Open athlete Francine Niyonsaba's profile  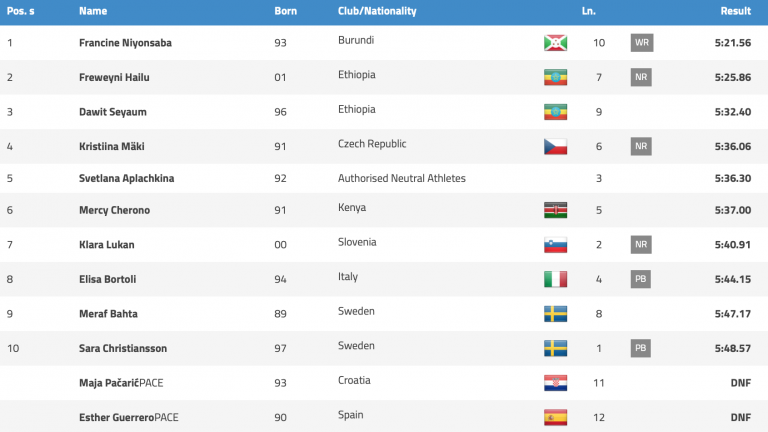coord(123,43)
